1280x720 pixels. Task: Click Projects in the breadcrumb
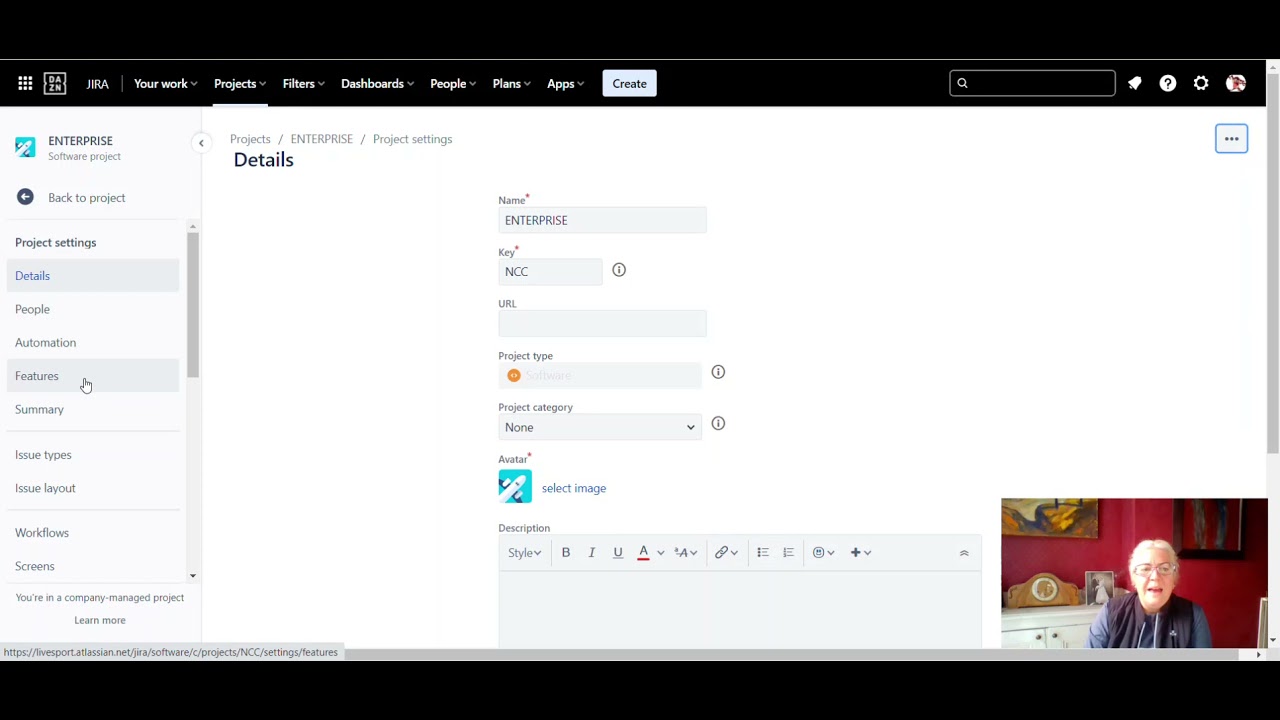tap(250, 139)
